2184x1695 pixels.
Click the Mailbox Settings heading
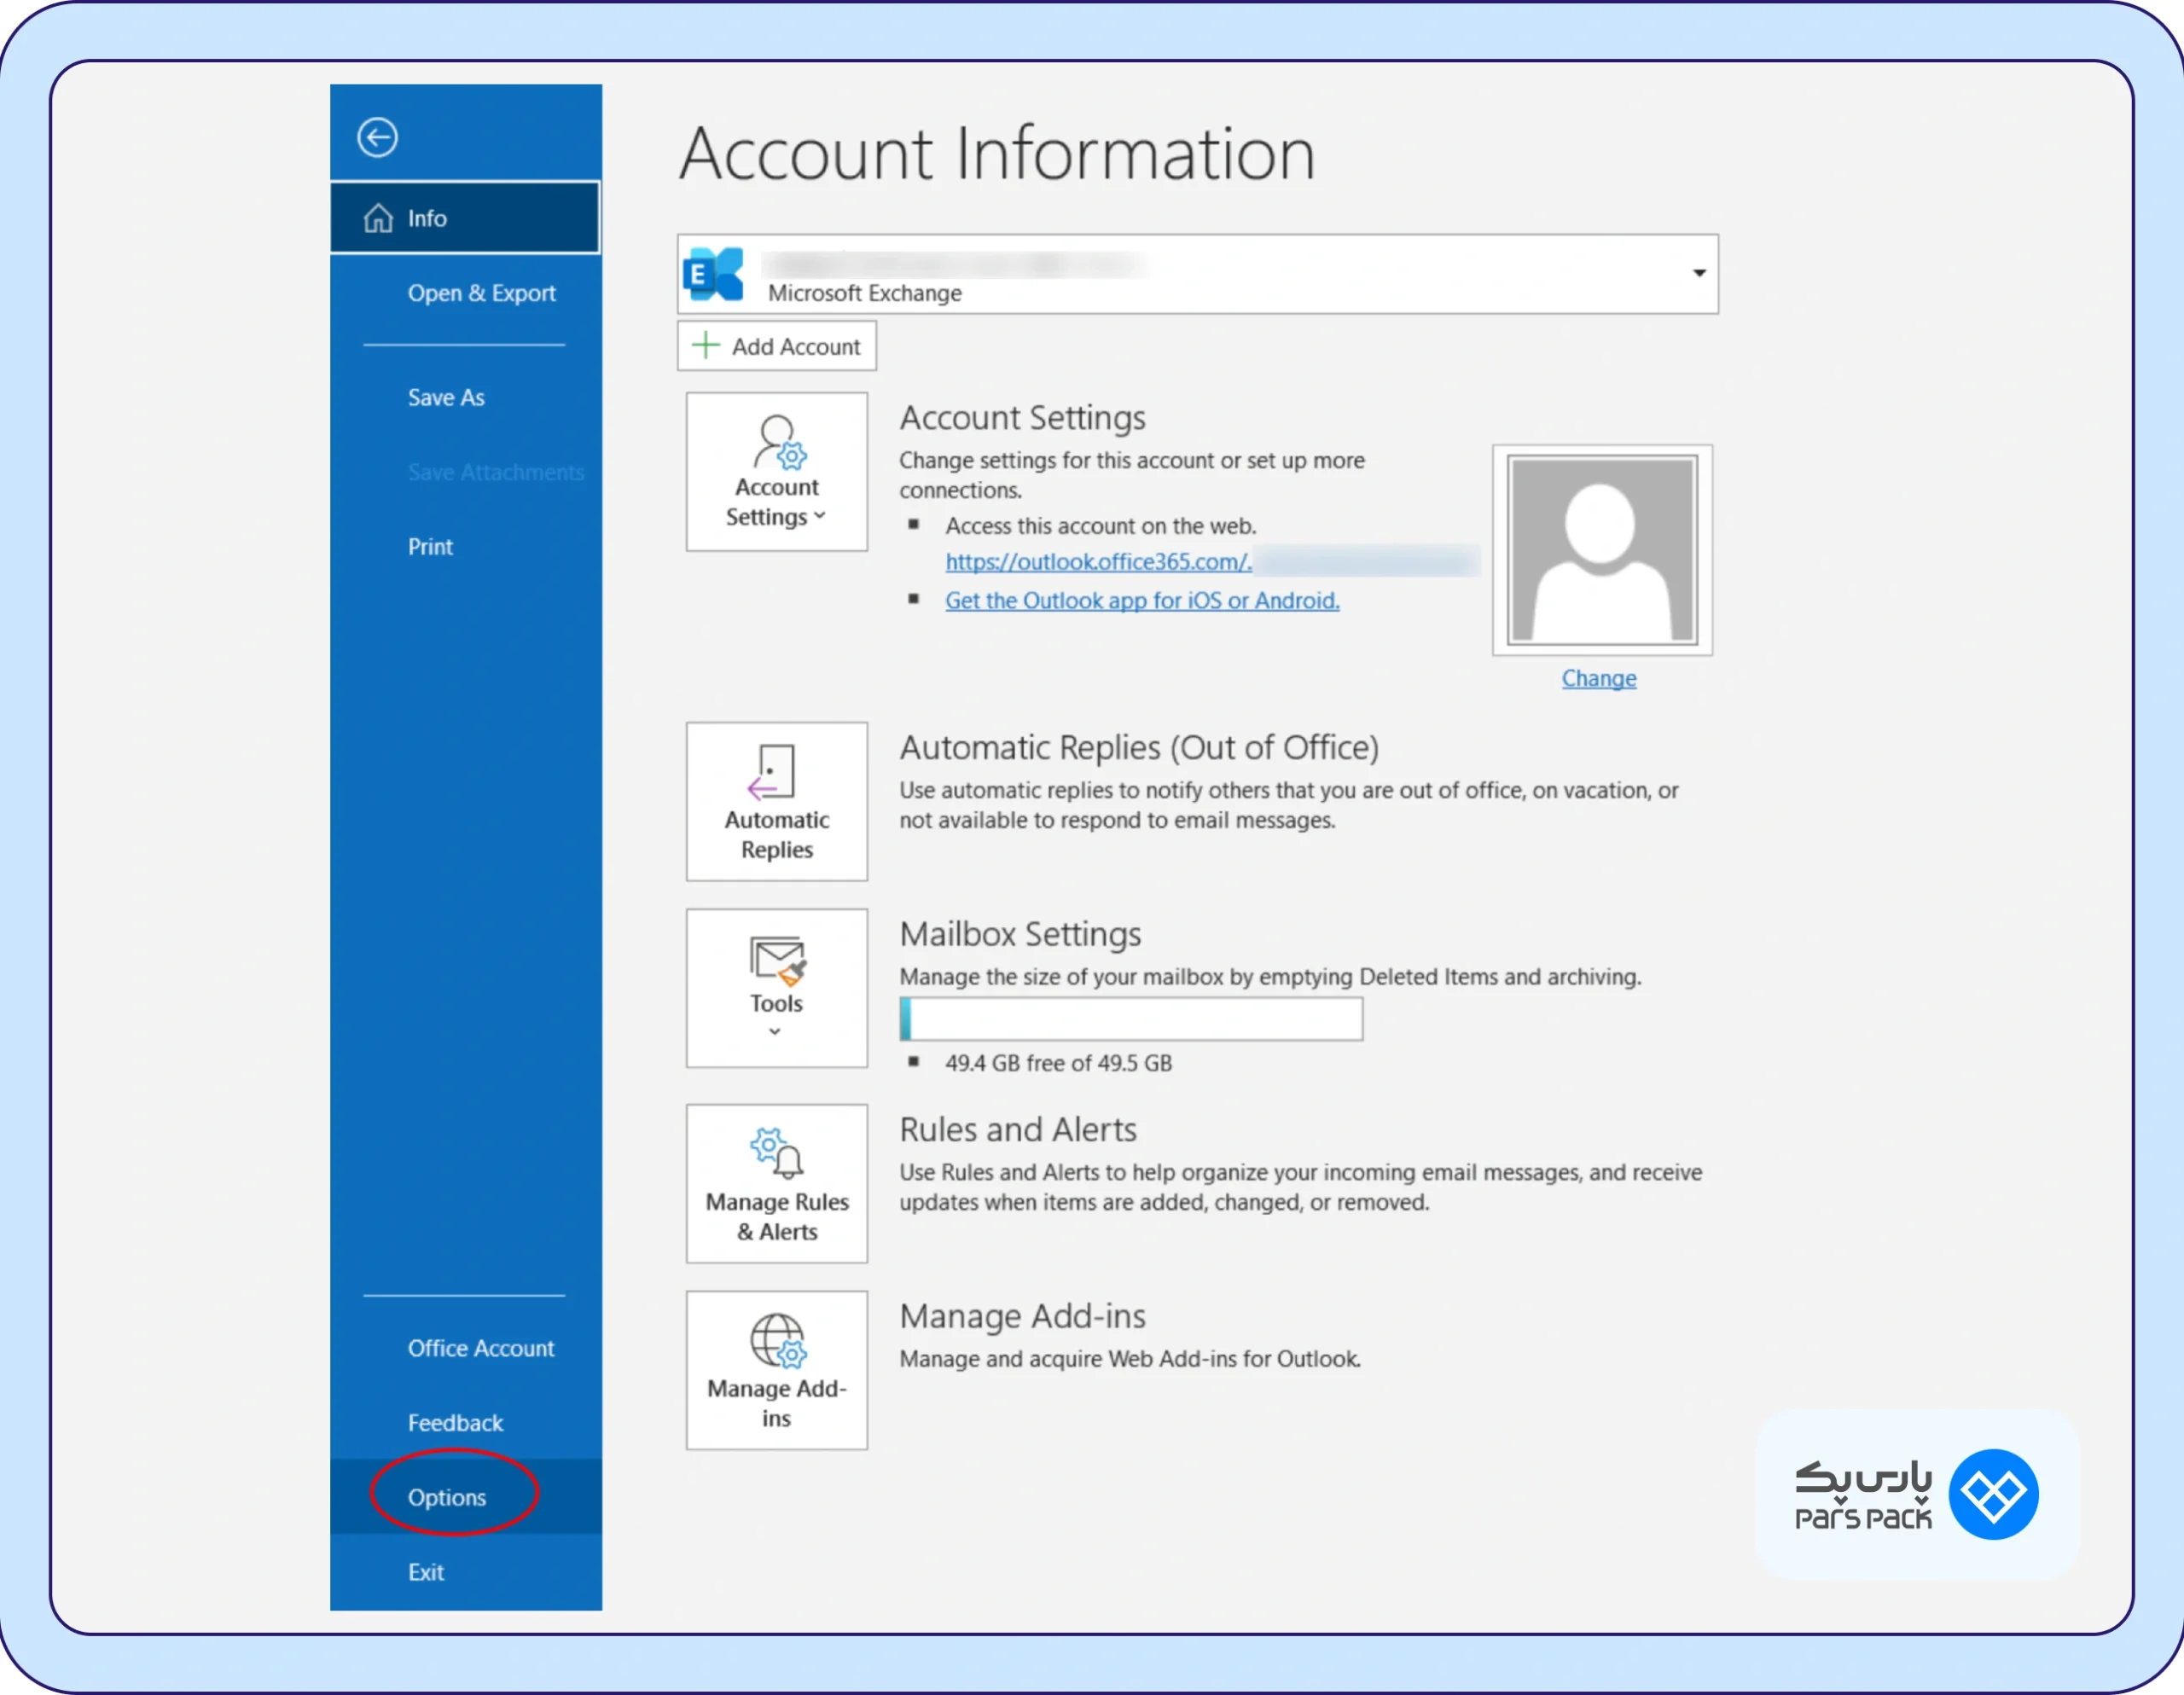click(1020, 934)
